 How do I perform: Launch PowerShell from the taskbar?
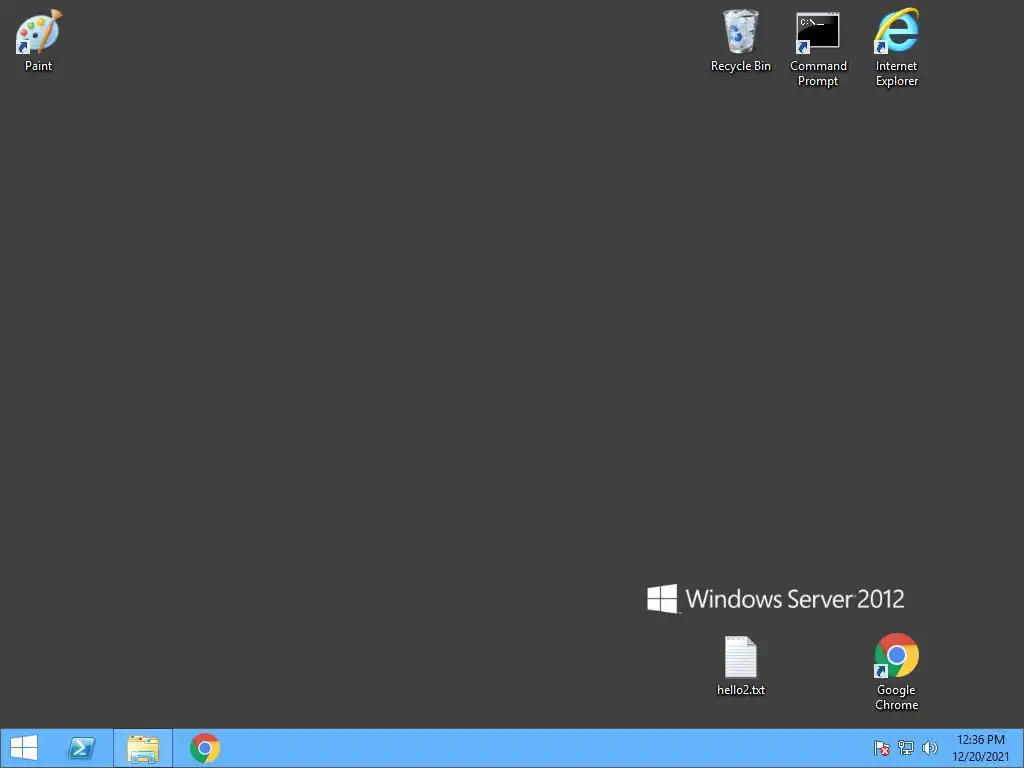(82, 748)
